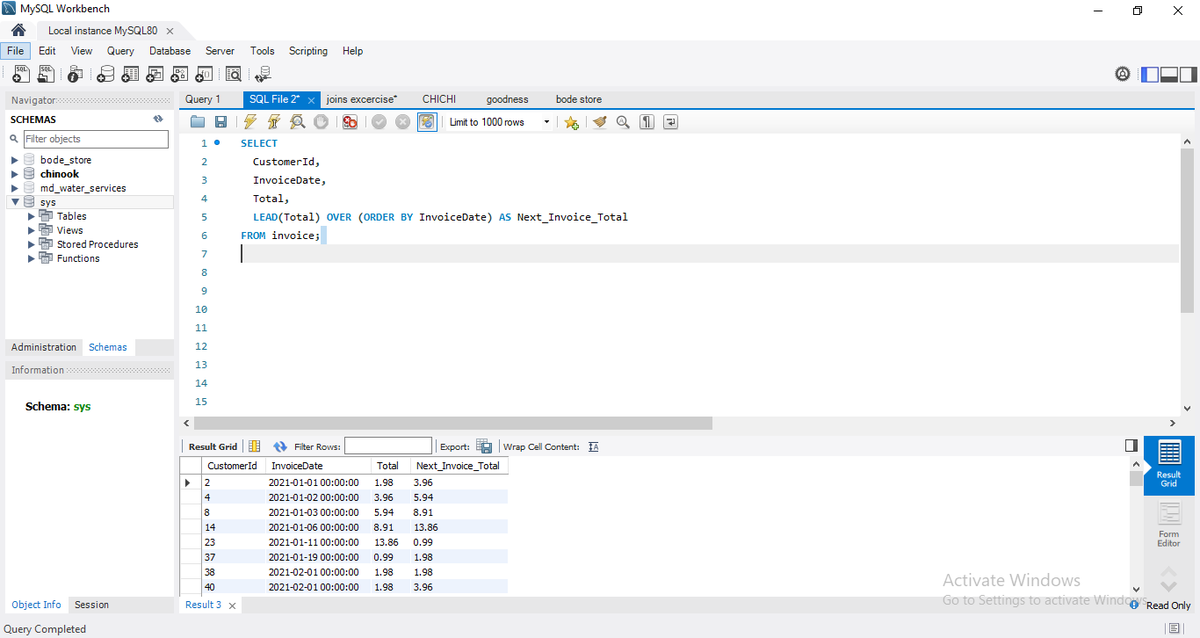Search table data toolbar icon

tap(234, 73)
